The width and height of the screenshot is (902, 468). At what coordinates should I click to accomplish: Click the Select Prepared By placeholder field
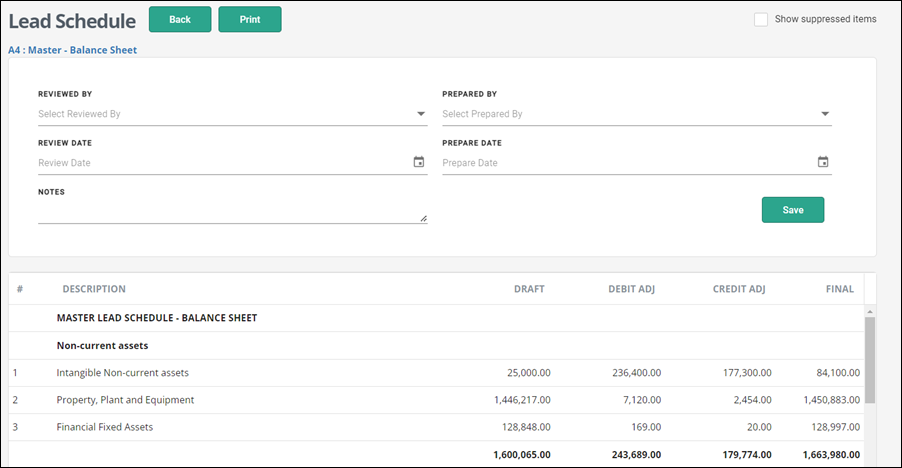pos(637,114)
